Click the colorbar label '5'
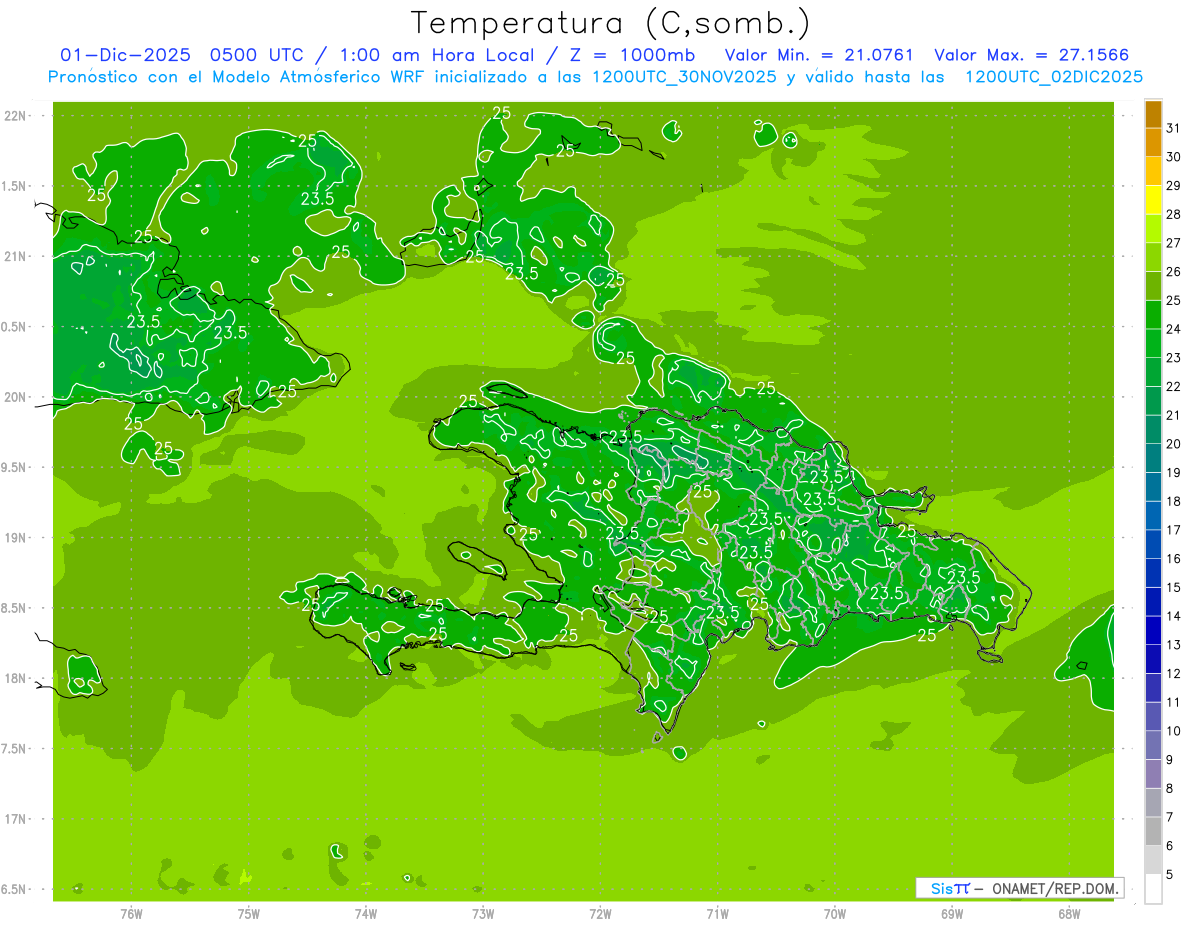1200x927 pixels. tap(1170, 874)
